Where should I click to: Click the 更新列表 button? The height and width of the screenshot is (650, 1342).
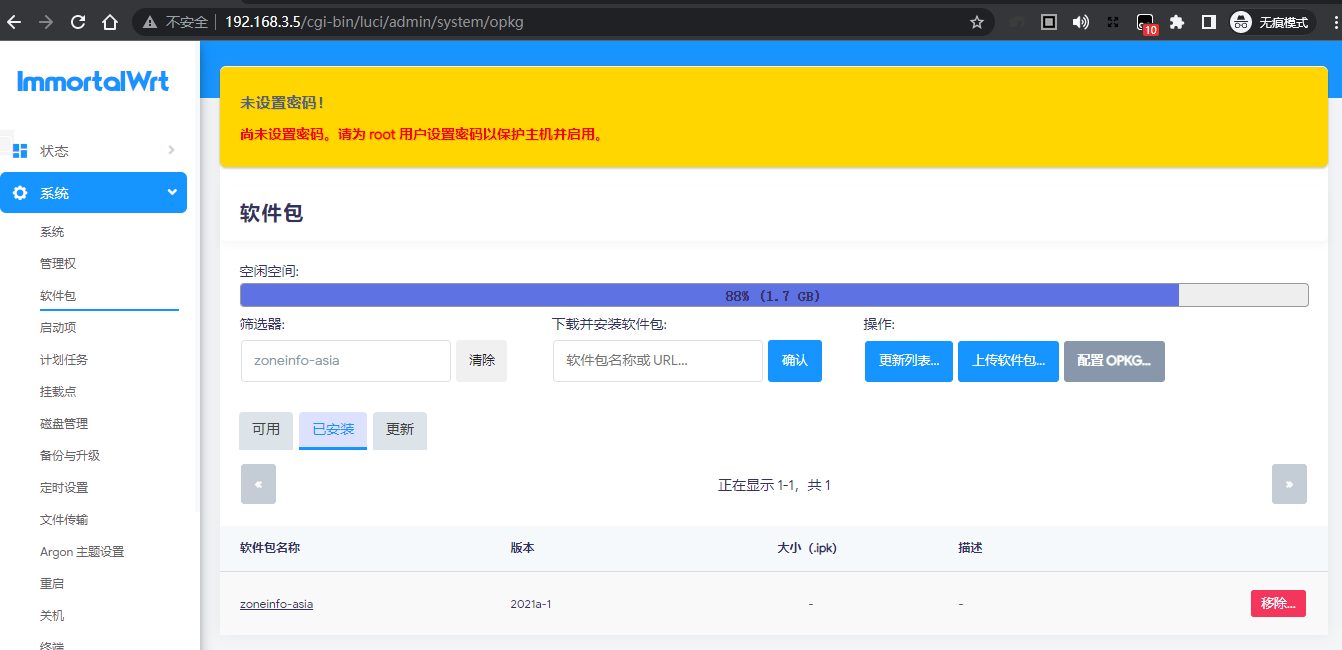pyautogui.click(x=908, y=361)
